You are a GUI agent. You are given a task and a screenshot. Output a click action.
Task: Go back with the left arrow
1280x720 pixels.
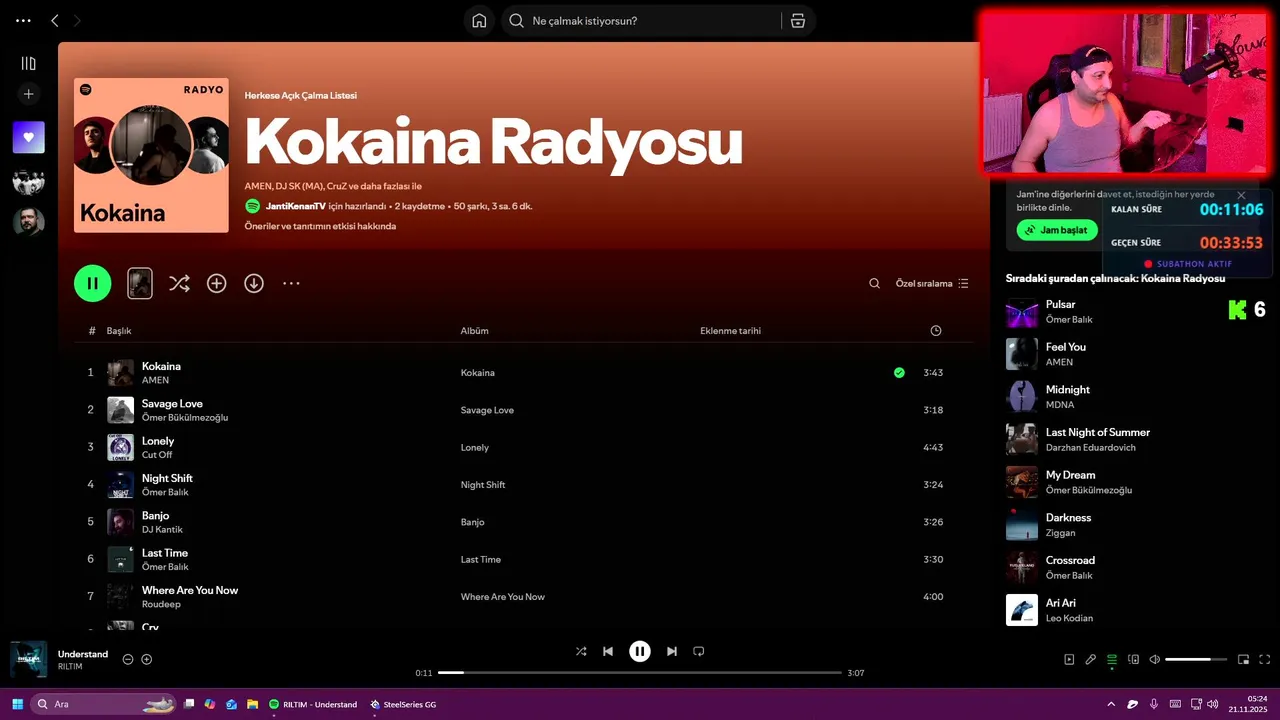[x=54, y=20]
